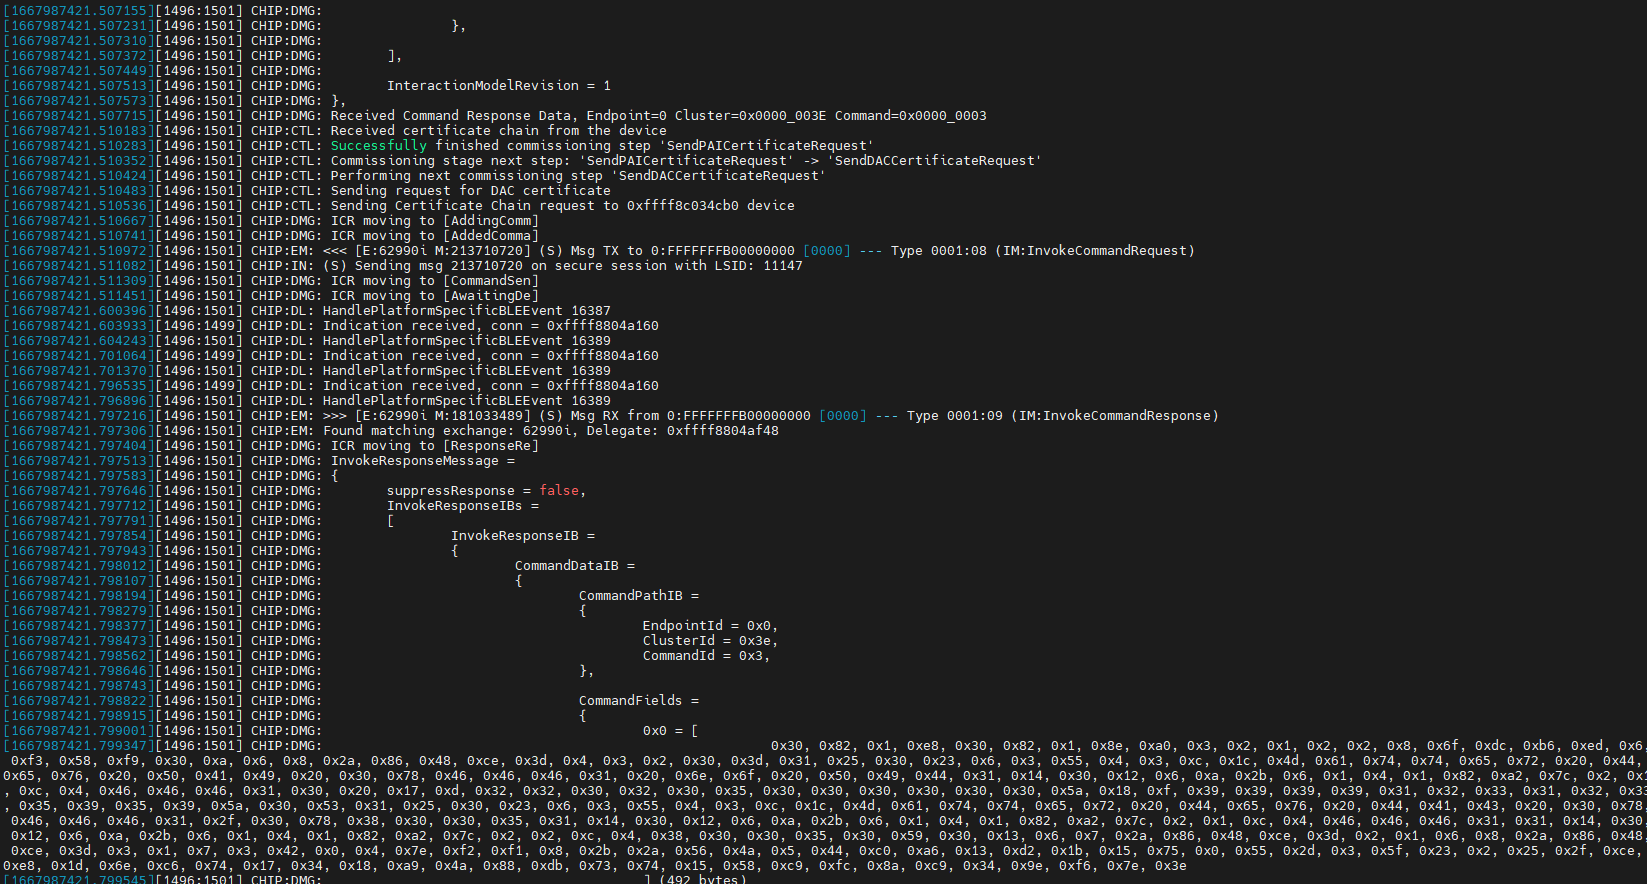Click the '(IM:InvokeCommandResponse)' text
This screenshot has width=1647, height=884.
[x=1115, y=416]
